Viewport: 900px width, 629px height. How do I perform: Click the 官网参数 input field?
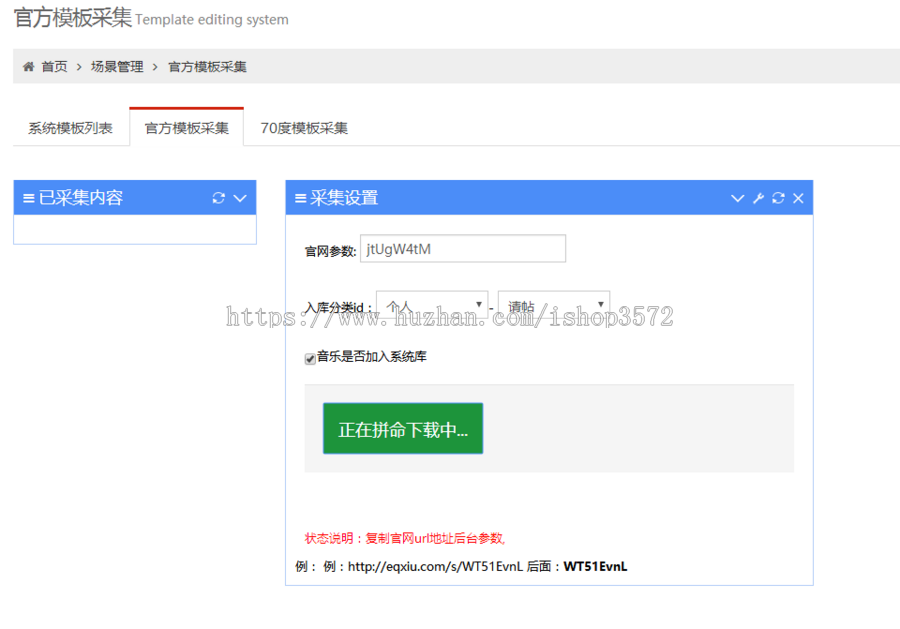click(463, 248)
